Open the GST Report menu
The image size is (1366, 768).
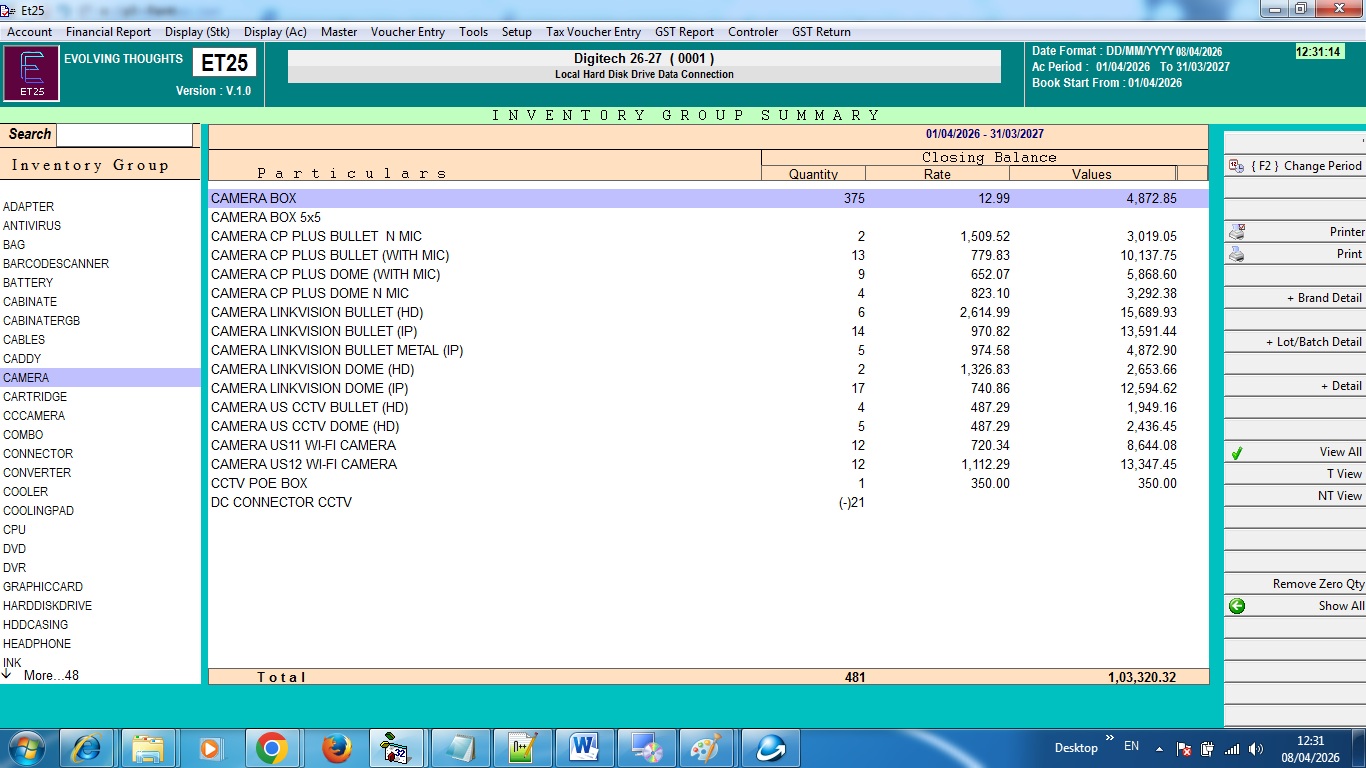(684, 32)
